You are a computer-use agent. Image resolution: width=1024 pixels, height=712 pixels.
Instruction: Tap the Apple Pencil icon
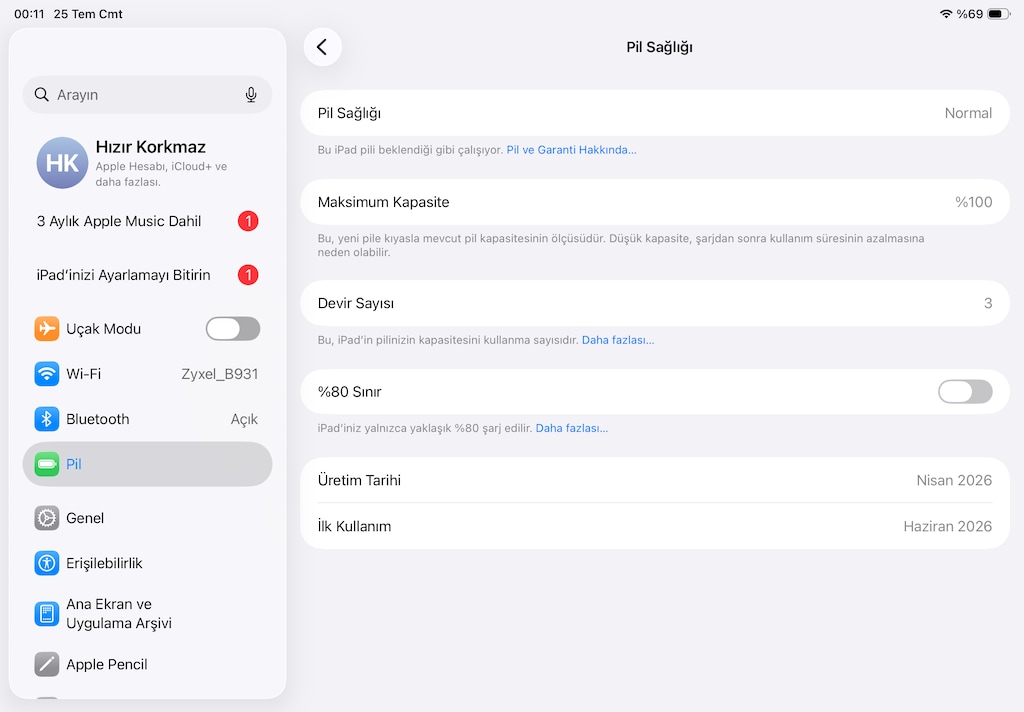pos(46,664)
